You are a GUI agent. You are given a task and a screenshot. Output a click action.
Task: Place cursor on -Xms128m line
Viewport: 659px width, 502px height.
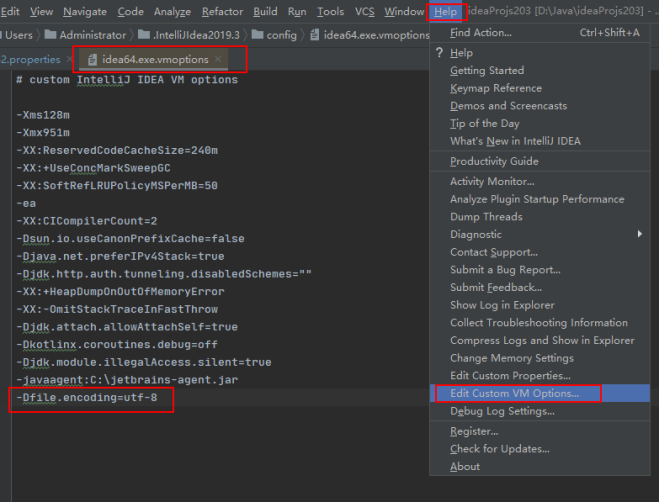43,115
